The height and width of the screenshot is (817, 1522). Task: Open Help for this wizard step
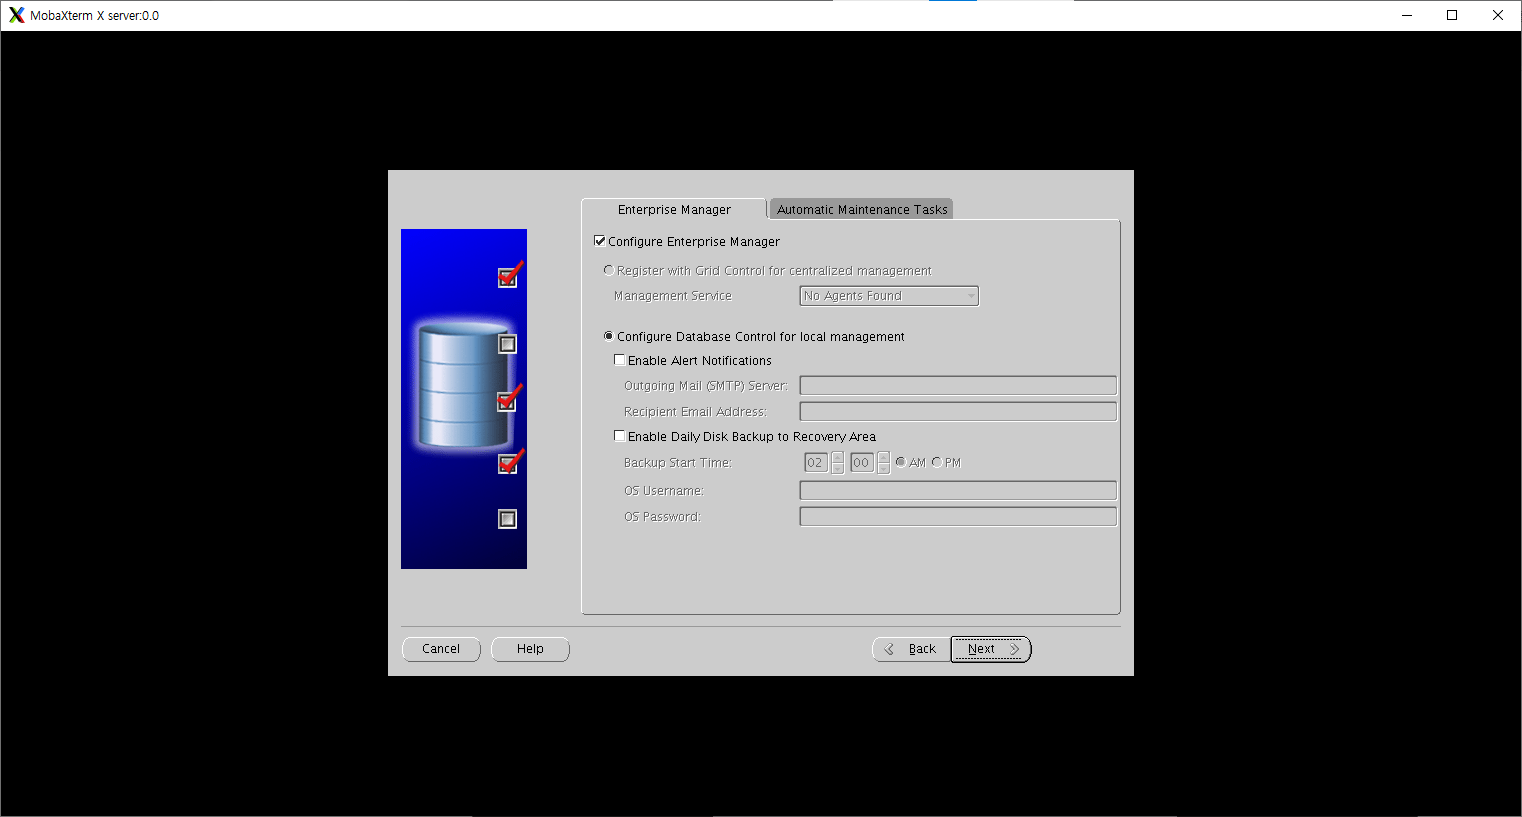click(530, 649)
